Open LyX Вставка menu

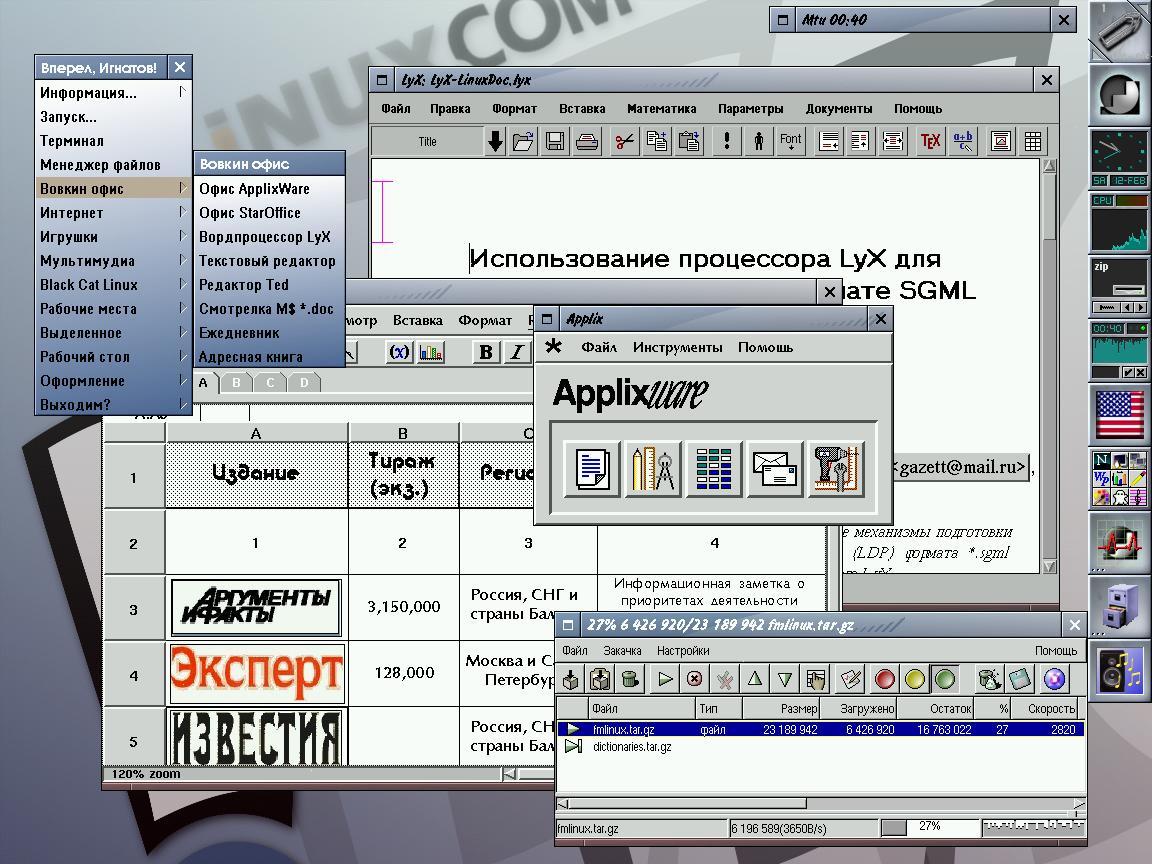point(582,108)
